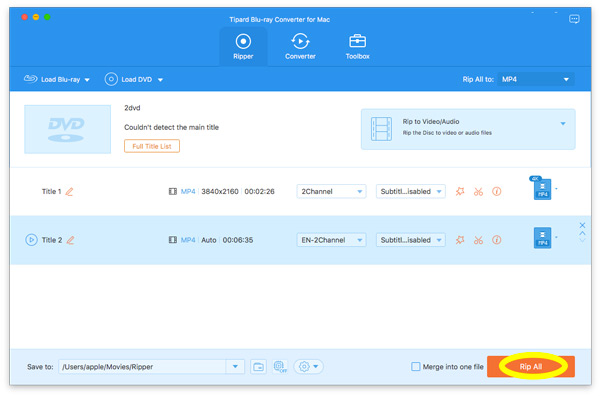Cut Title 2 with scissors icon
Viewport: 600px width, 396px height.
coord(478,240)
